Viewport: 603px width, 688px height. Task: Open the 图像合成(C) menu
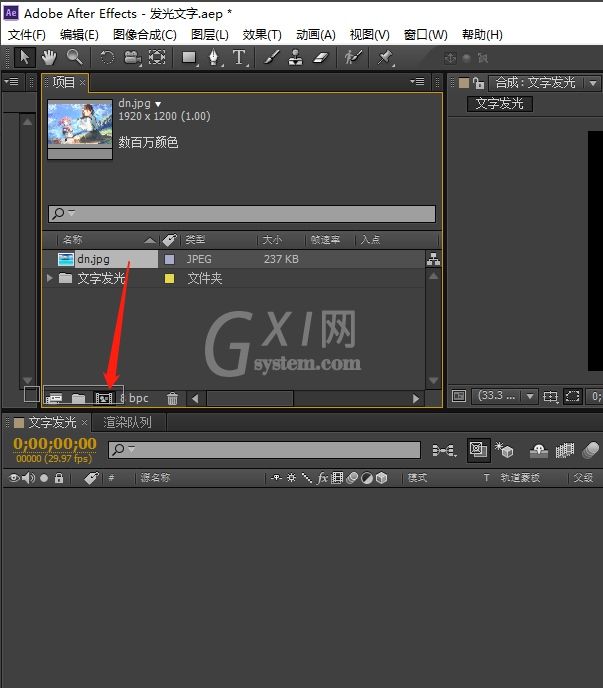(145, 35)
